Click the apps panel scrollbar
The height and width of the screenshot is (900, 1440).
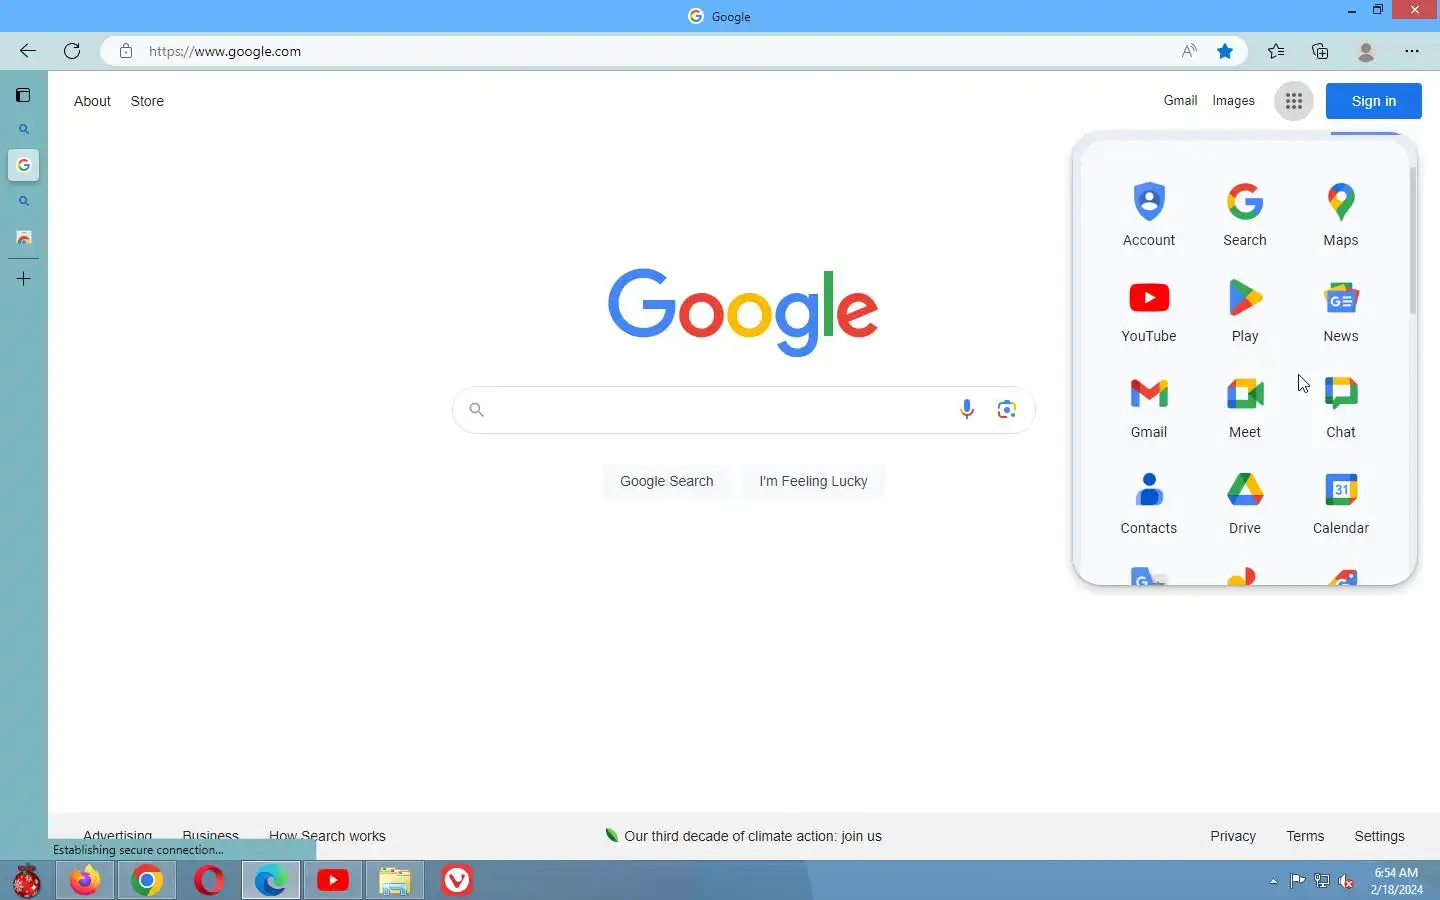pos(1412,241)
